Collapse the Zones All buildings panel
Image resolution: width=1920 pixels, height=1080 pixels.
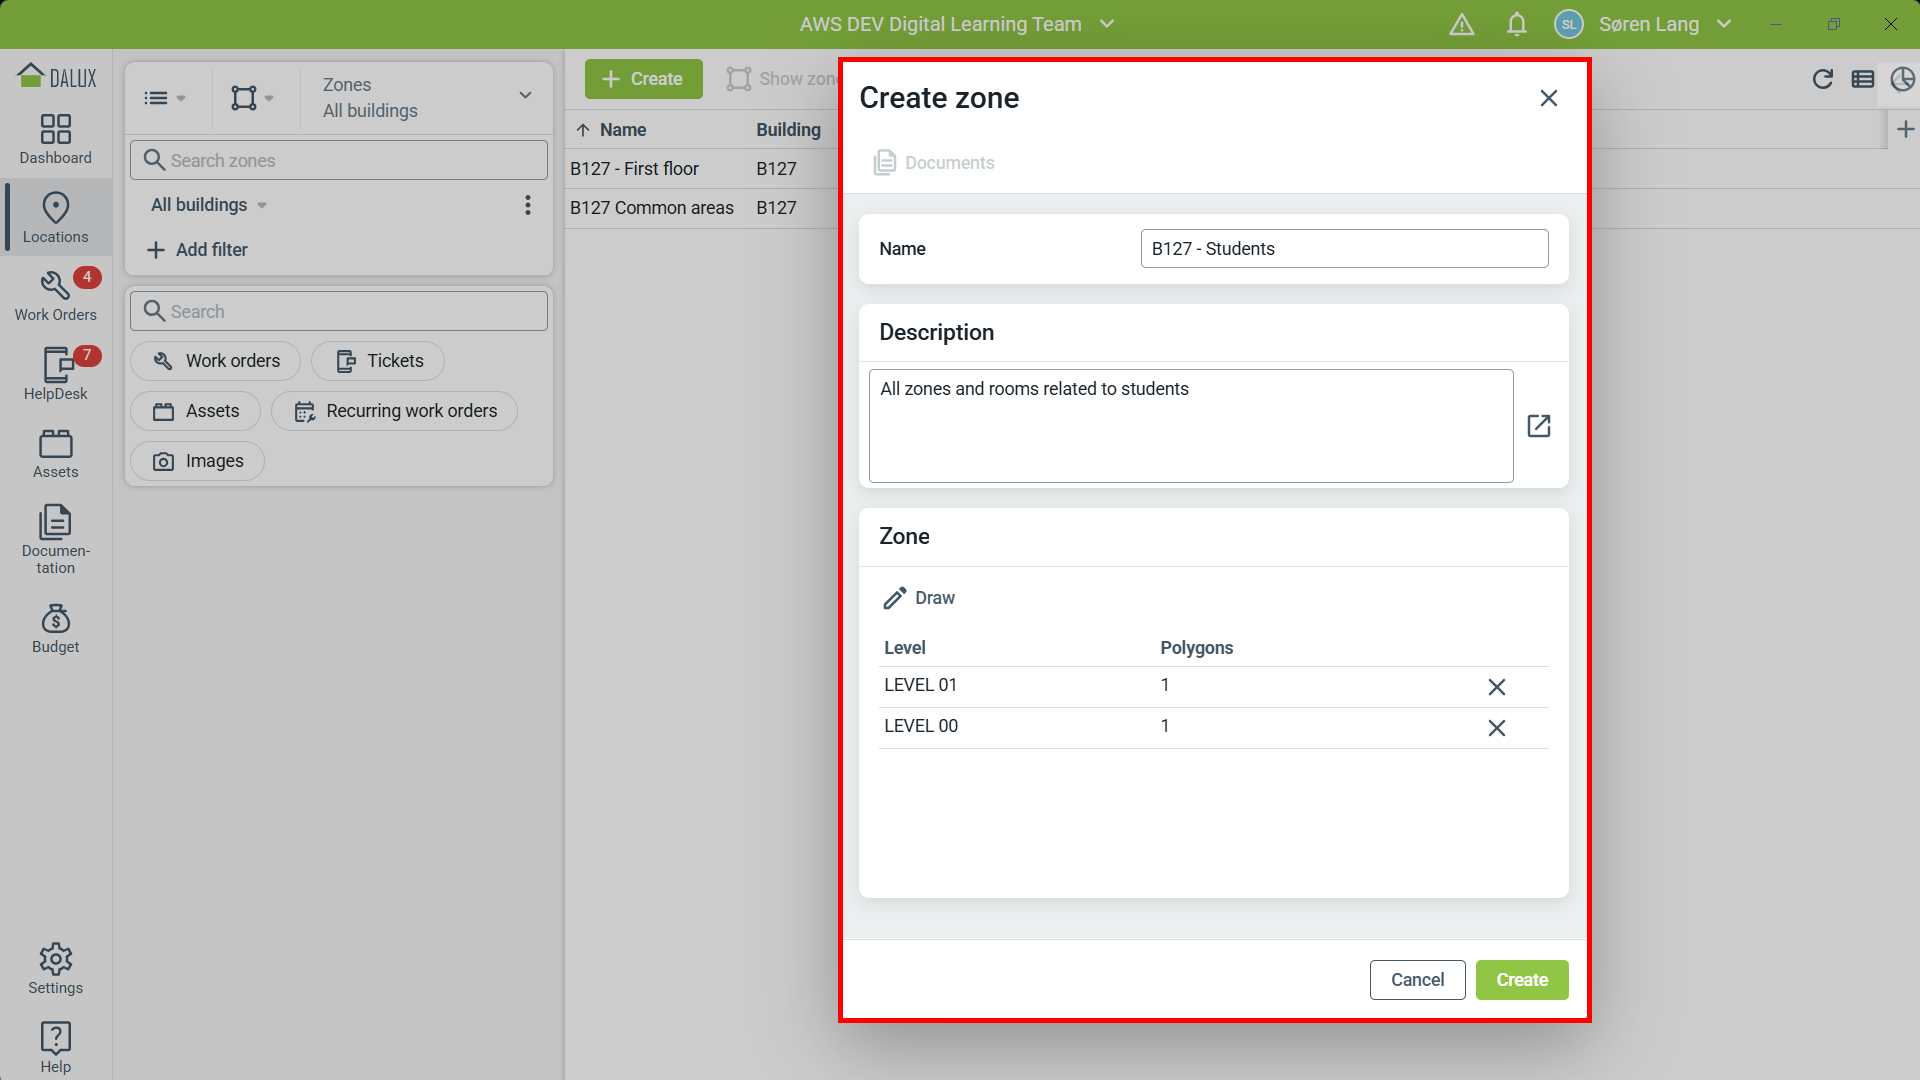coord(525,95)
